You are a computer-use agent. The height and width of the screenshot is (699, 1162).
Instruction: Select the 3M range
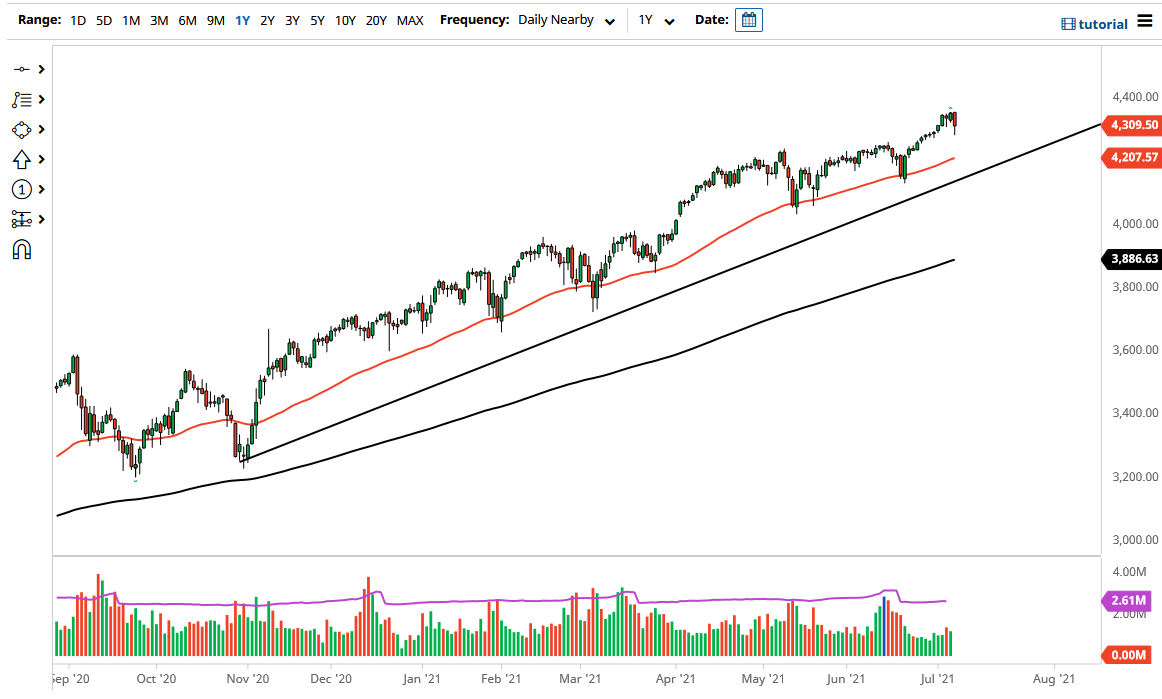(x=158, y=19)
